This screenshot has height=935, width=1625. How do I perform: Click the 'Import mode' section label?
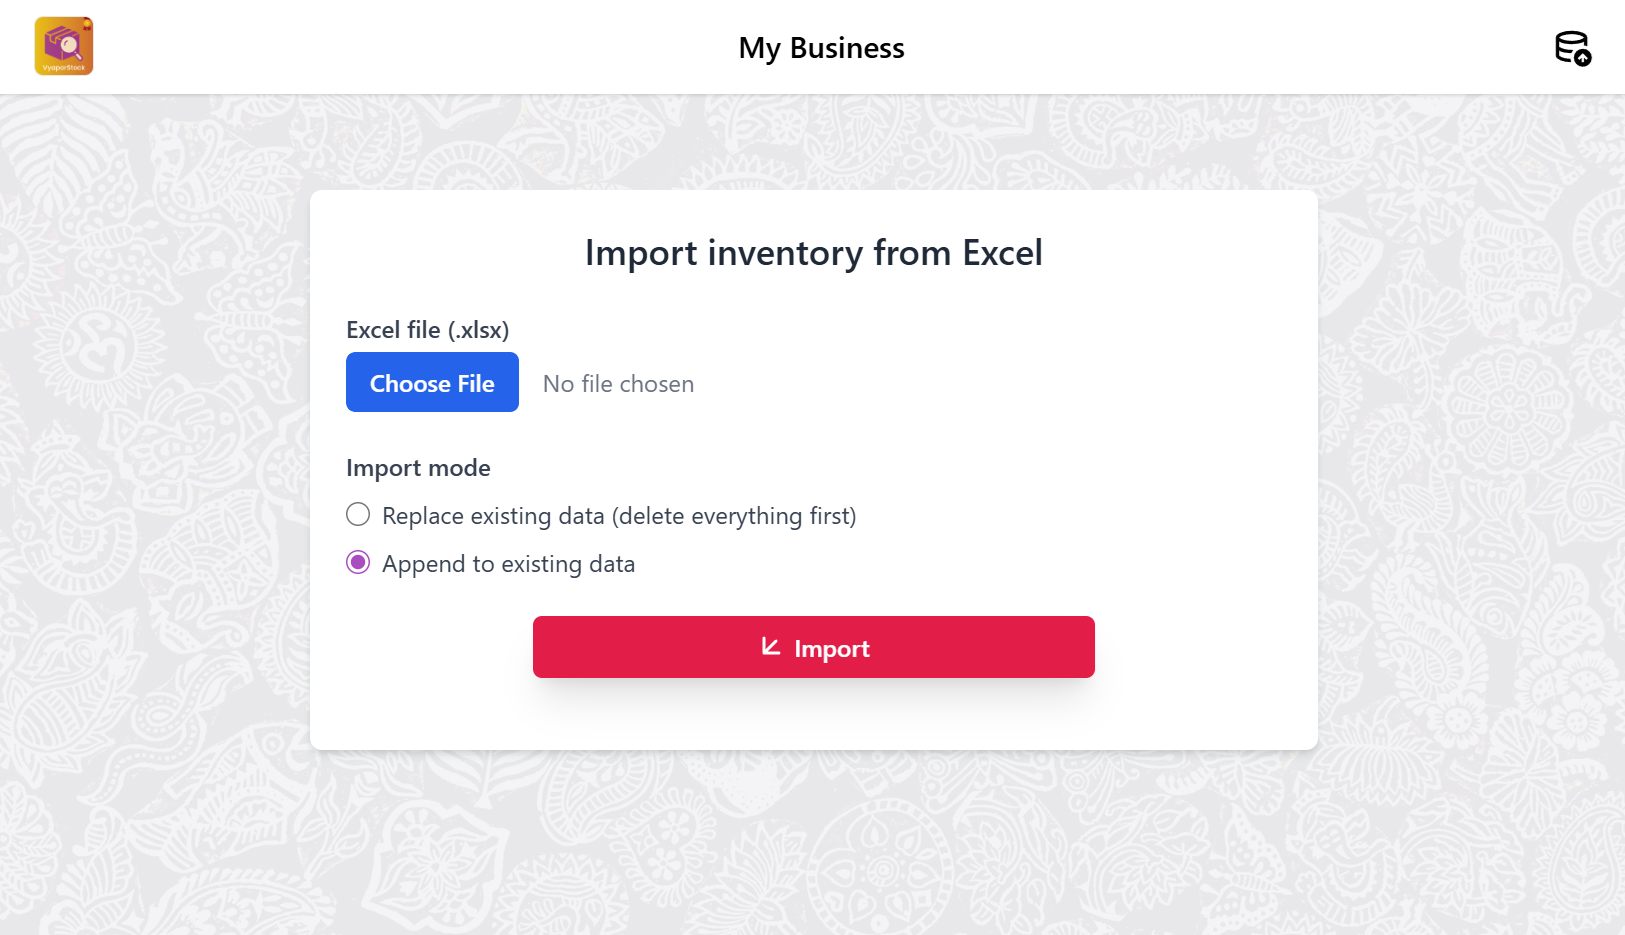click(x=418, y=468)
